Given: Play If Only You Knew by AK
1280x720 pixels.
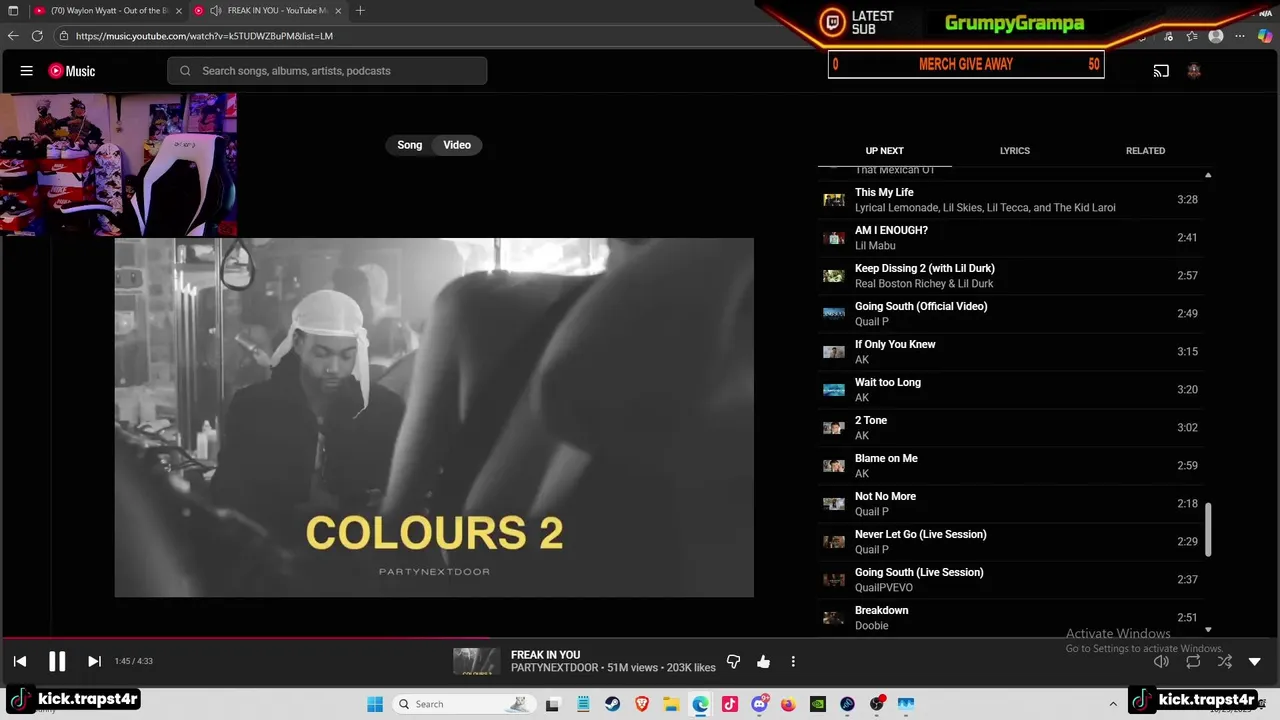Looking at the screenshot, I should coord(1011,351).
